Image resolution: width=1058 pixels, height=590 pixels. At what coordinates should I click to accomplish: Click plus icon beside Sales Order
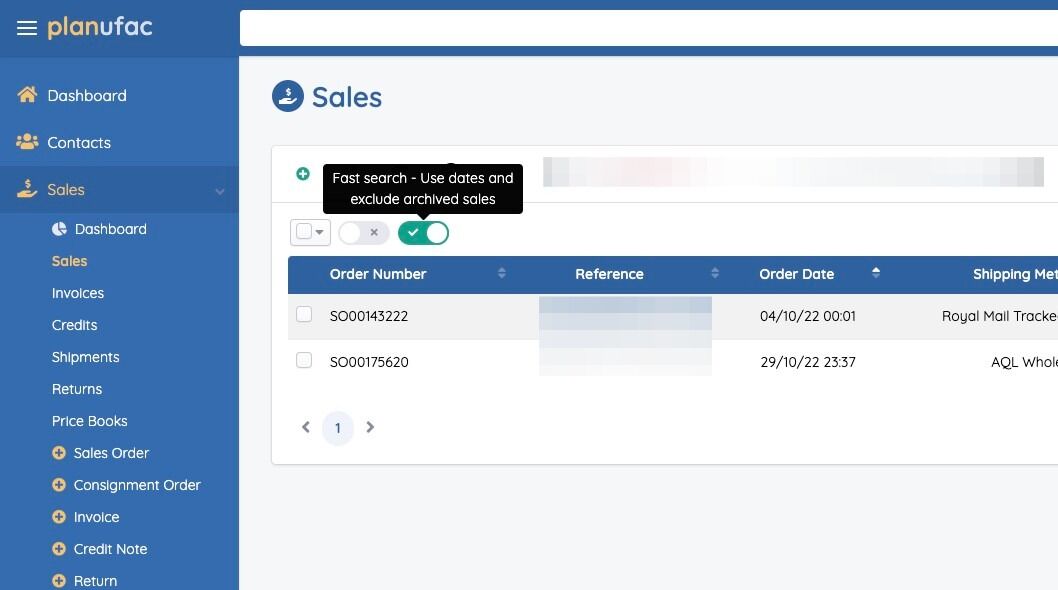click(x=59, y=453)
